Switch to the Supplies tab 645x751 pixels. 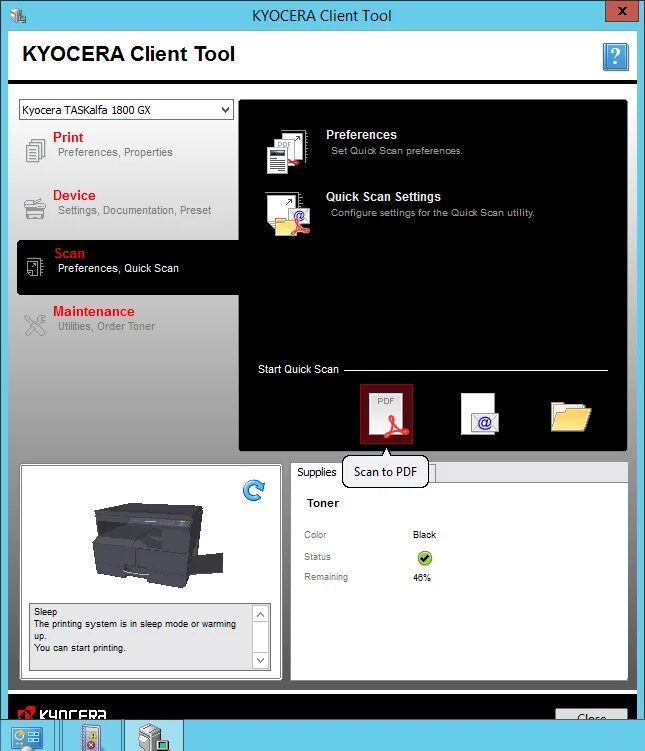click(317, 472)
